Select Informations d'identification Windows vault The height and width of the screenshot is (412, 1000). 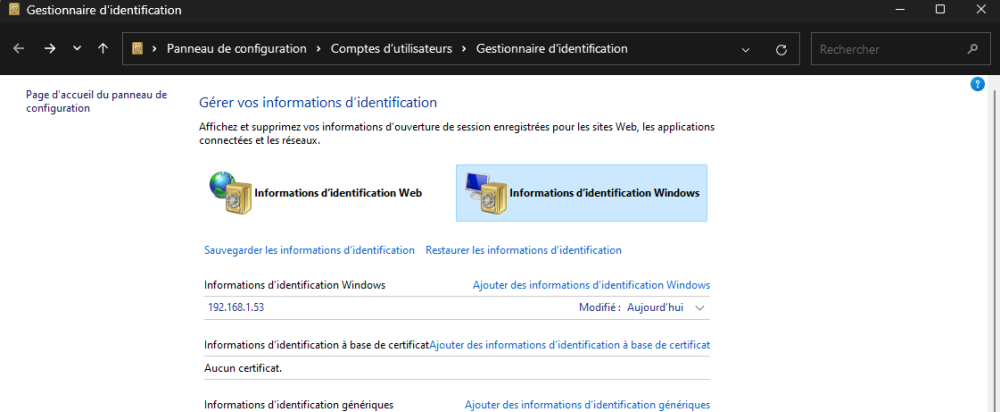point(581,193)
